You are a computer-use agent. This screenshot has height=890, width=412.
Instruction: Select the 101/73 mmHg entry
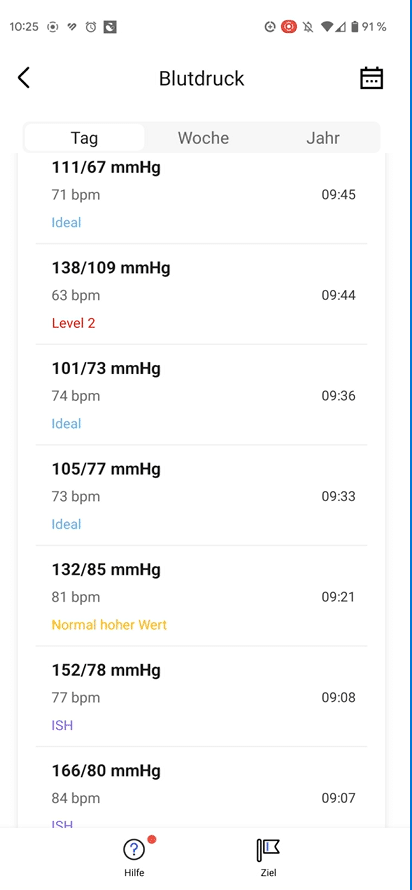click(x=201, y=395)
